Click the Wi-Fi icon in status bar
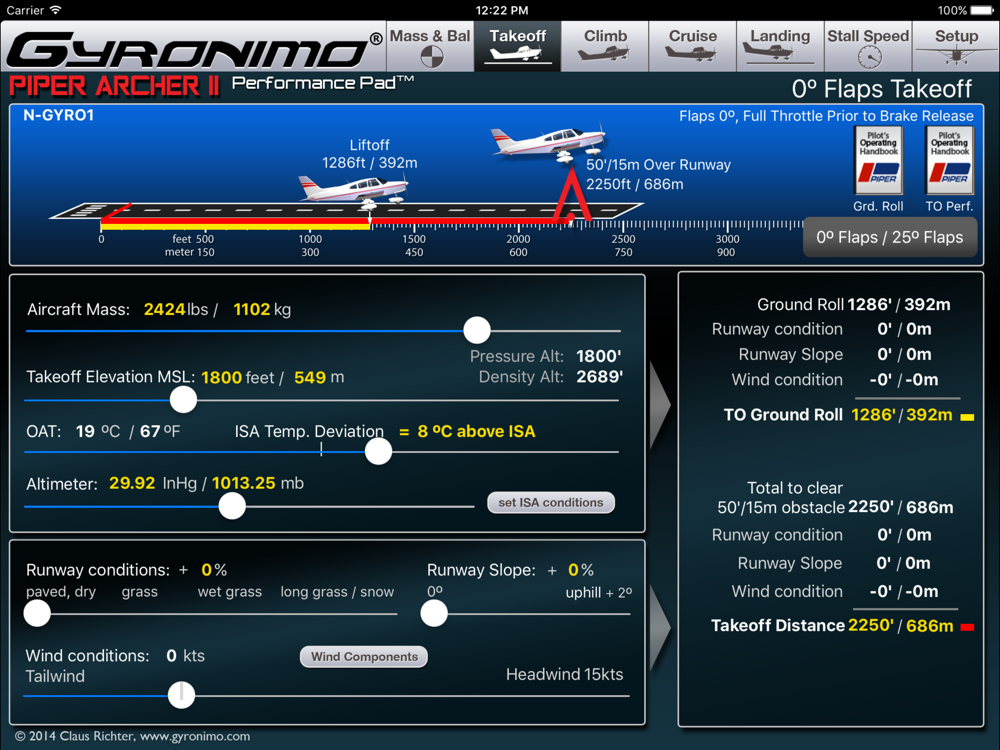The height and width of the screenshot is (750, 1000). coord(55,10)
